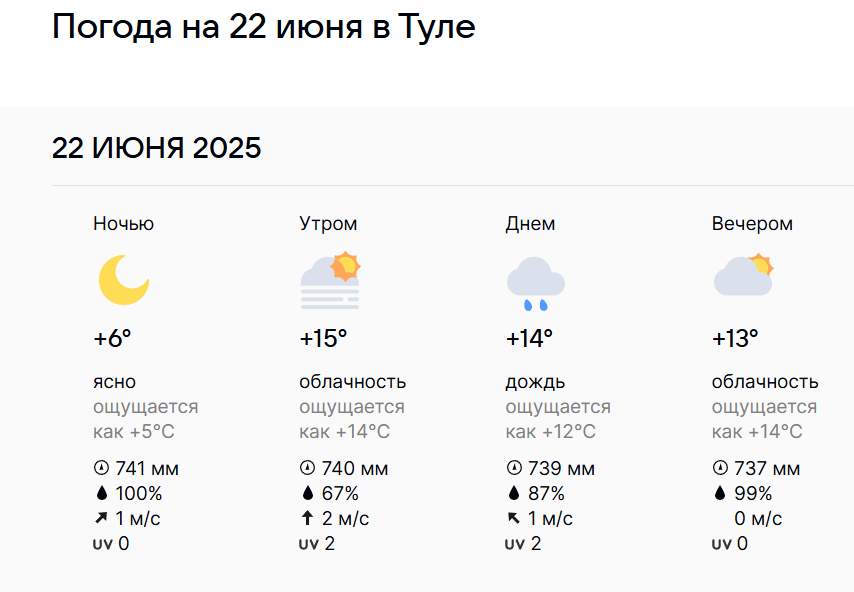Click the +15° morning temperature
The image size is (854, 592).
click(323, 339)
